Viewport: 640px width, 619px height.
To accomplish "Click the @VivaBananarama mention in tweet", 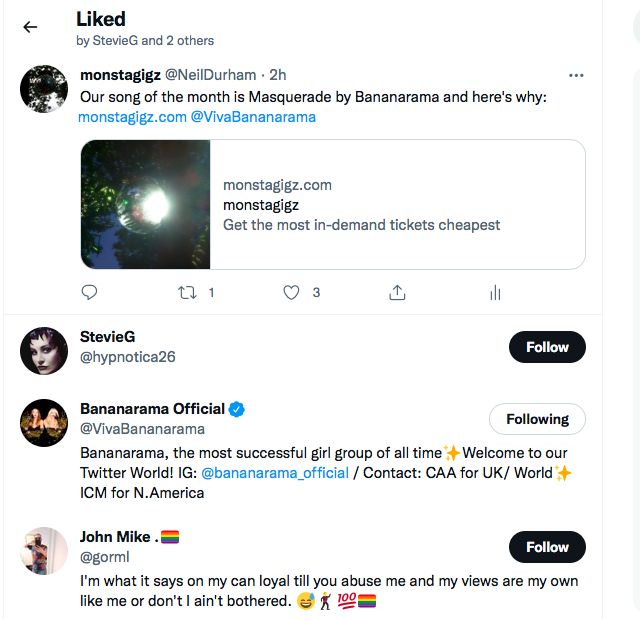I will (253, 117).
